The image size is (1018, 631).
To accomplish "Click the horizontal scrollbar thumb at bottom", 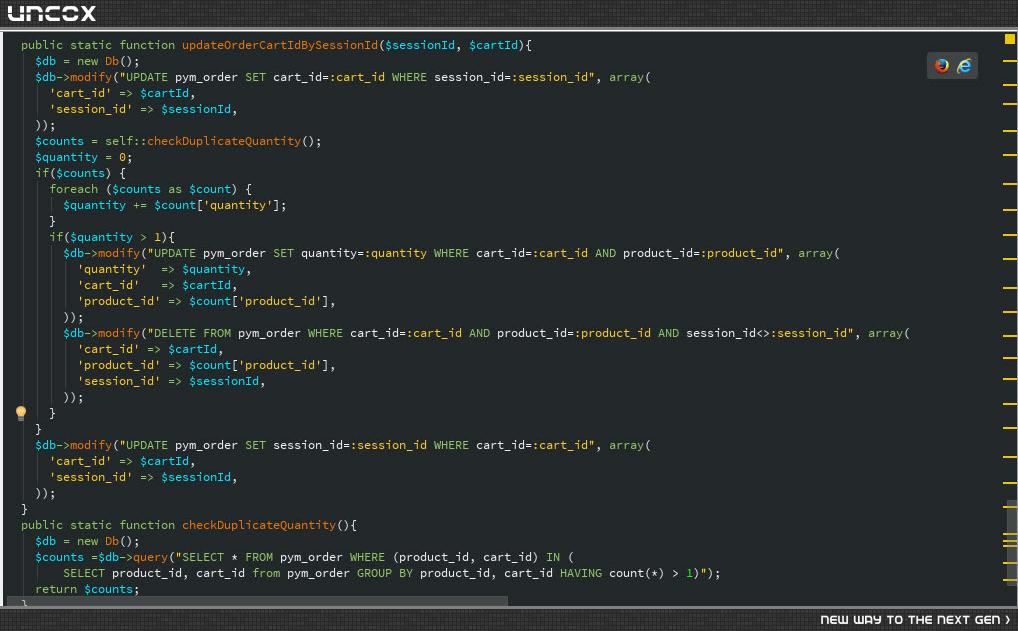I will (x=257, y=601).
